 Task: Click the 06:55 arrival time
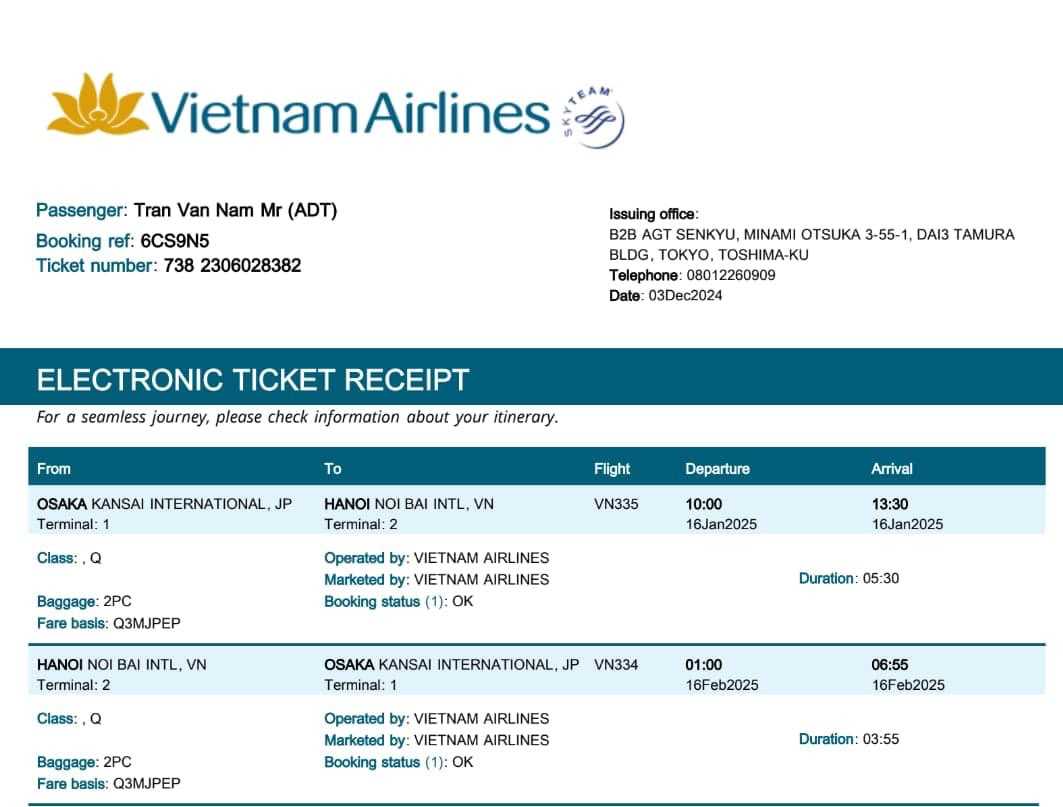[x=890, y=665]
